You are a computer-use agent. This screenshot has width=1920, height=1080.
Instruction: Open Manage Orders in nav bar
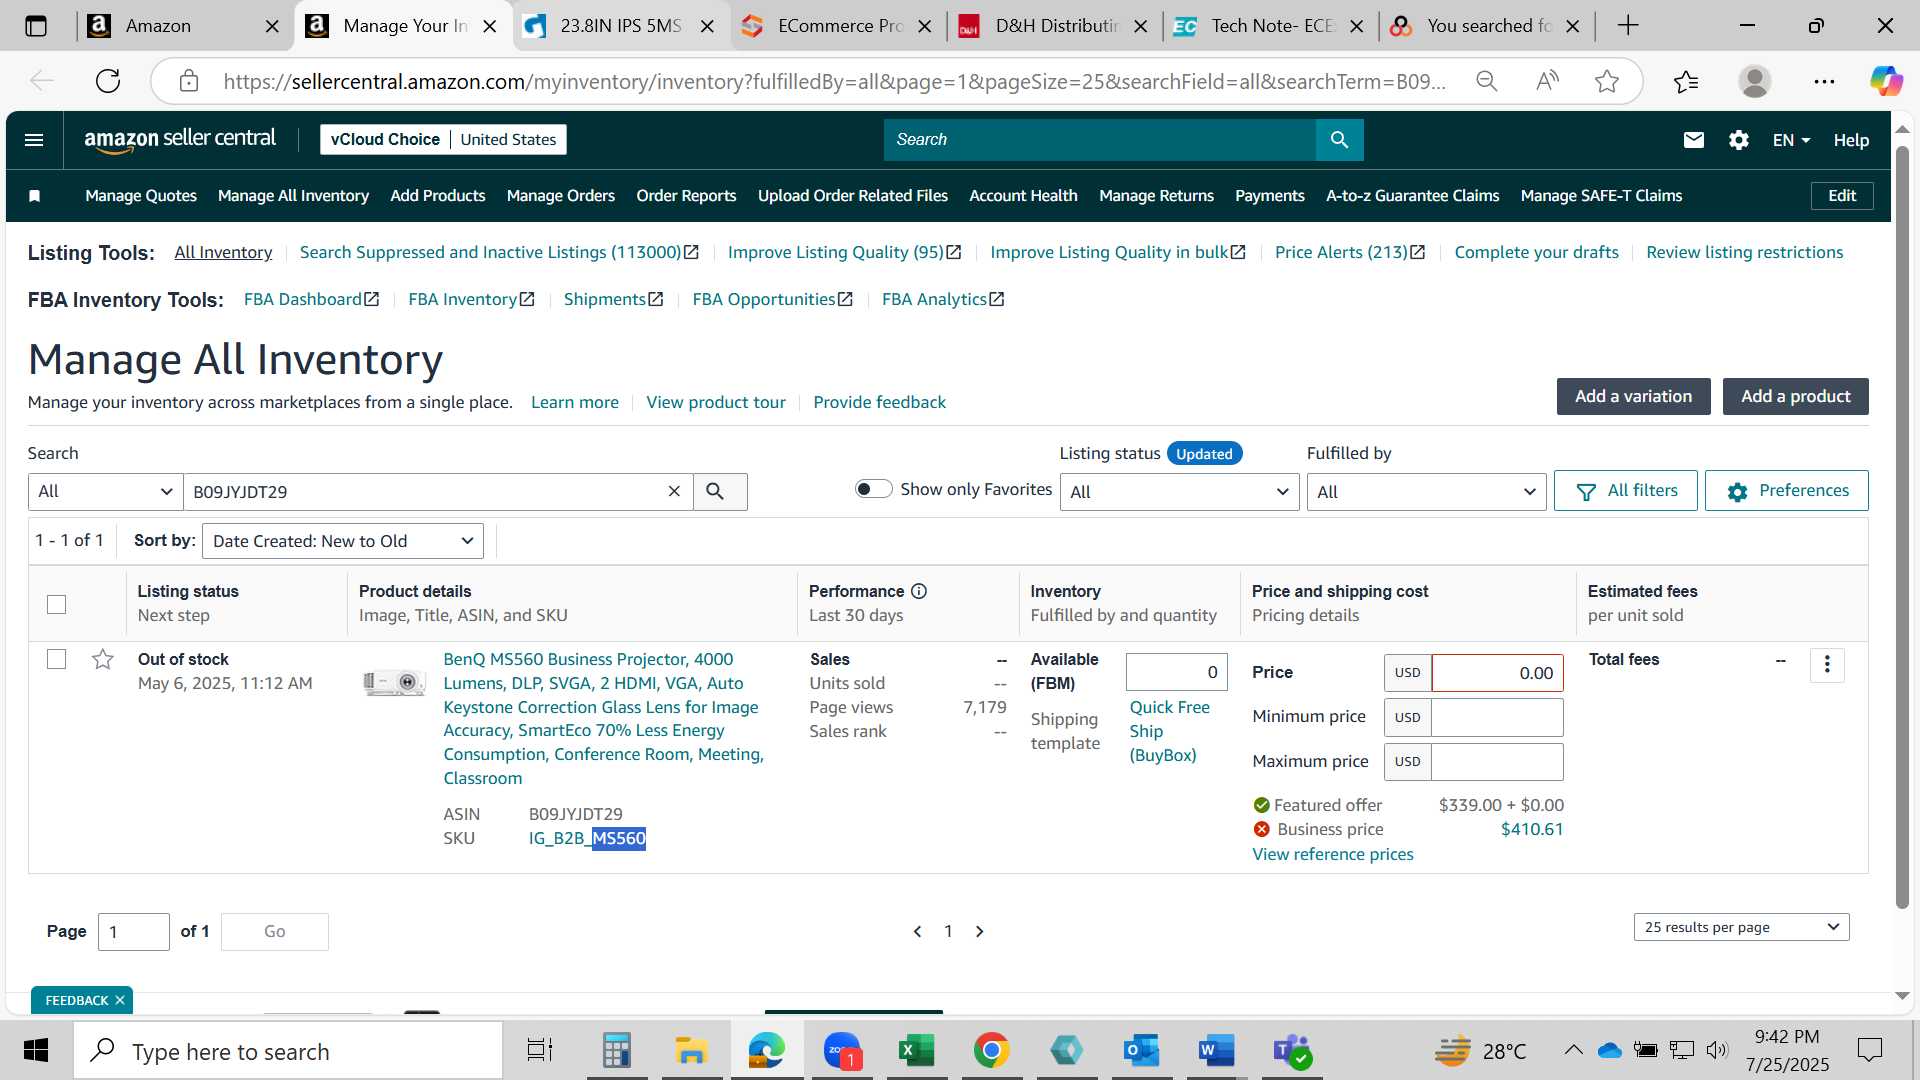pyautogui.click(x=560, y=196)
